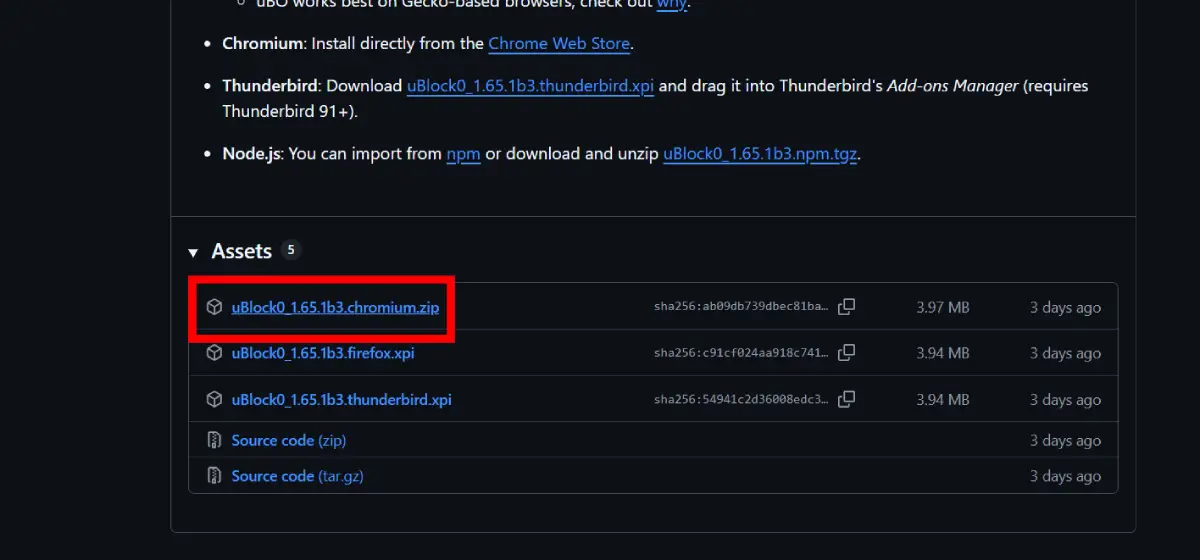1200x560 pixels.
Task: Open the Chrome Web Store link
Action: 559,44
